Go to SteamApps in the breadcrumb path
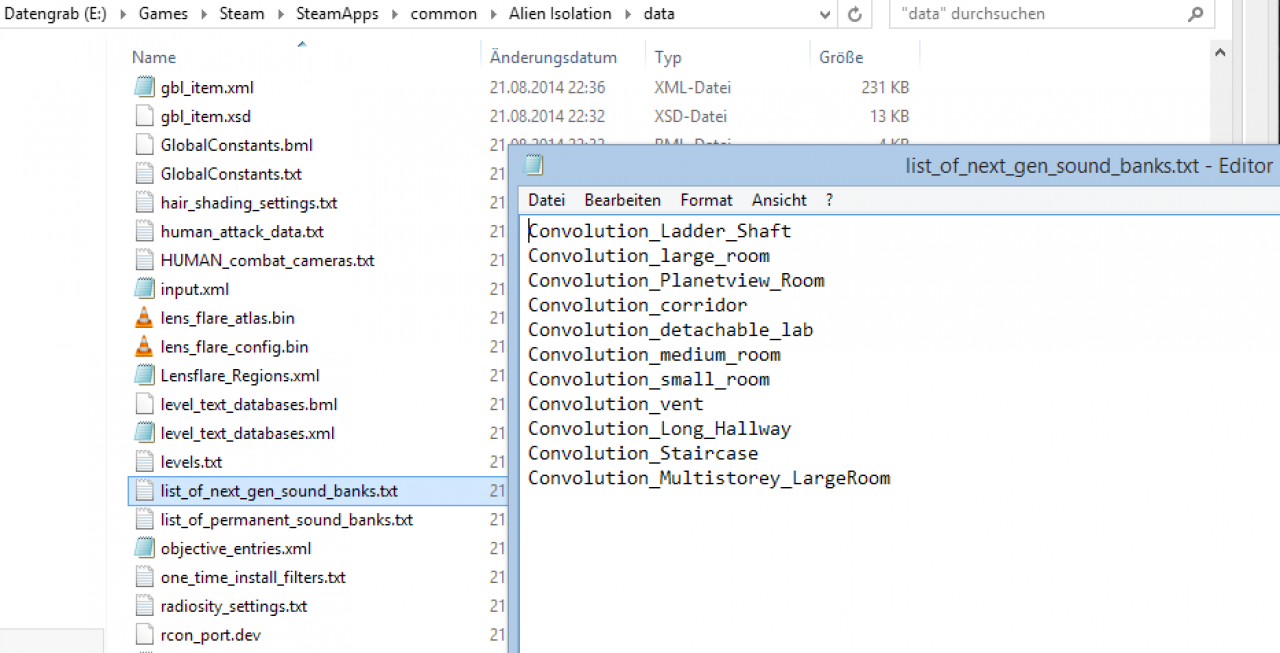Screen dimensions: 1280x653 (x=335, y=14)
